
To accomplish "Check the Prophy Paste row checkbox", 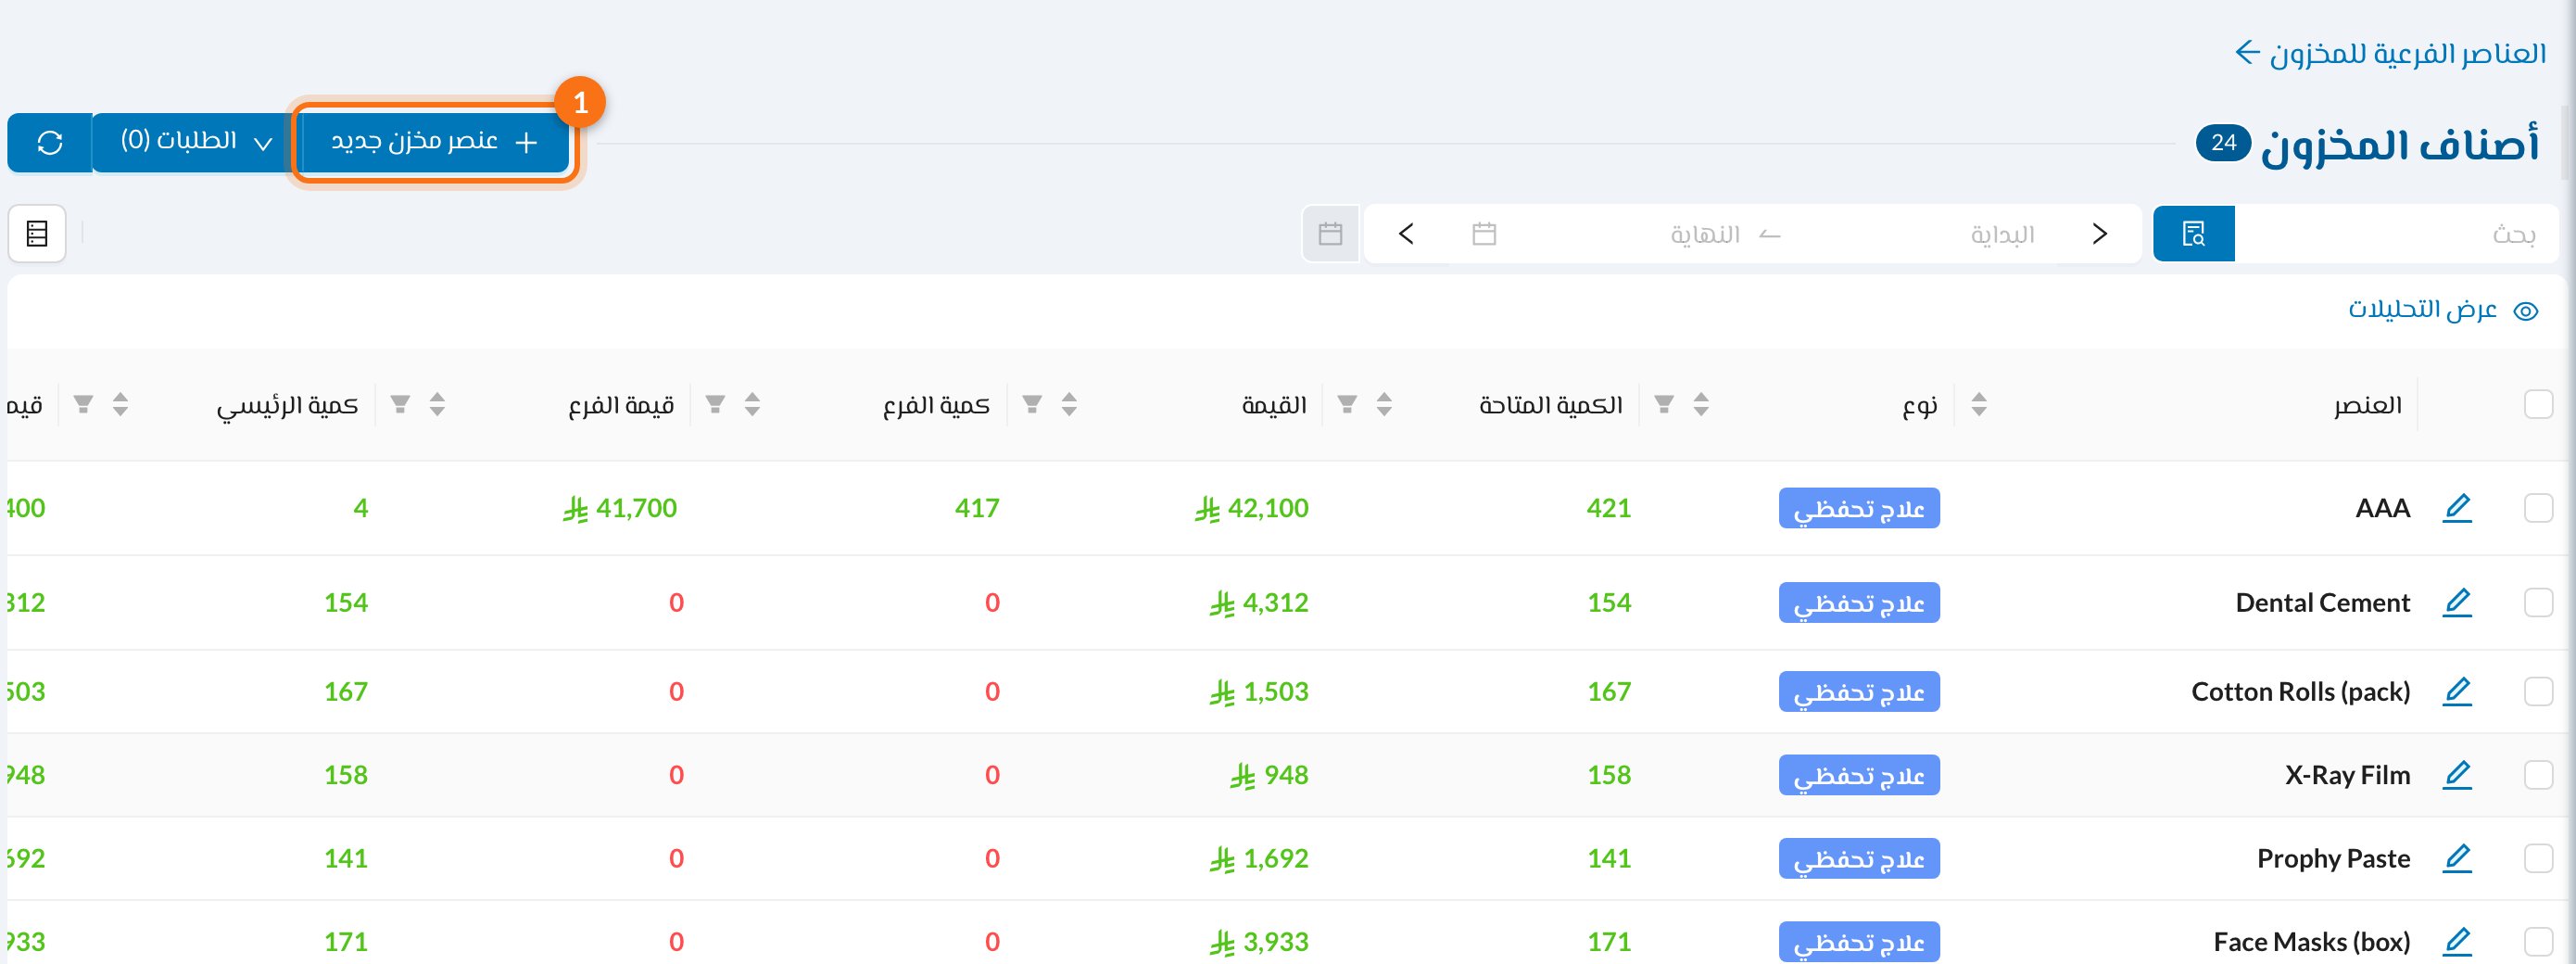I will [x=2538, y=859].
